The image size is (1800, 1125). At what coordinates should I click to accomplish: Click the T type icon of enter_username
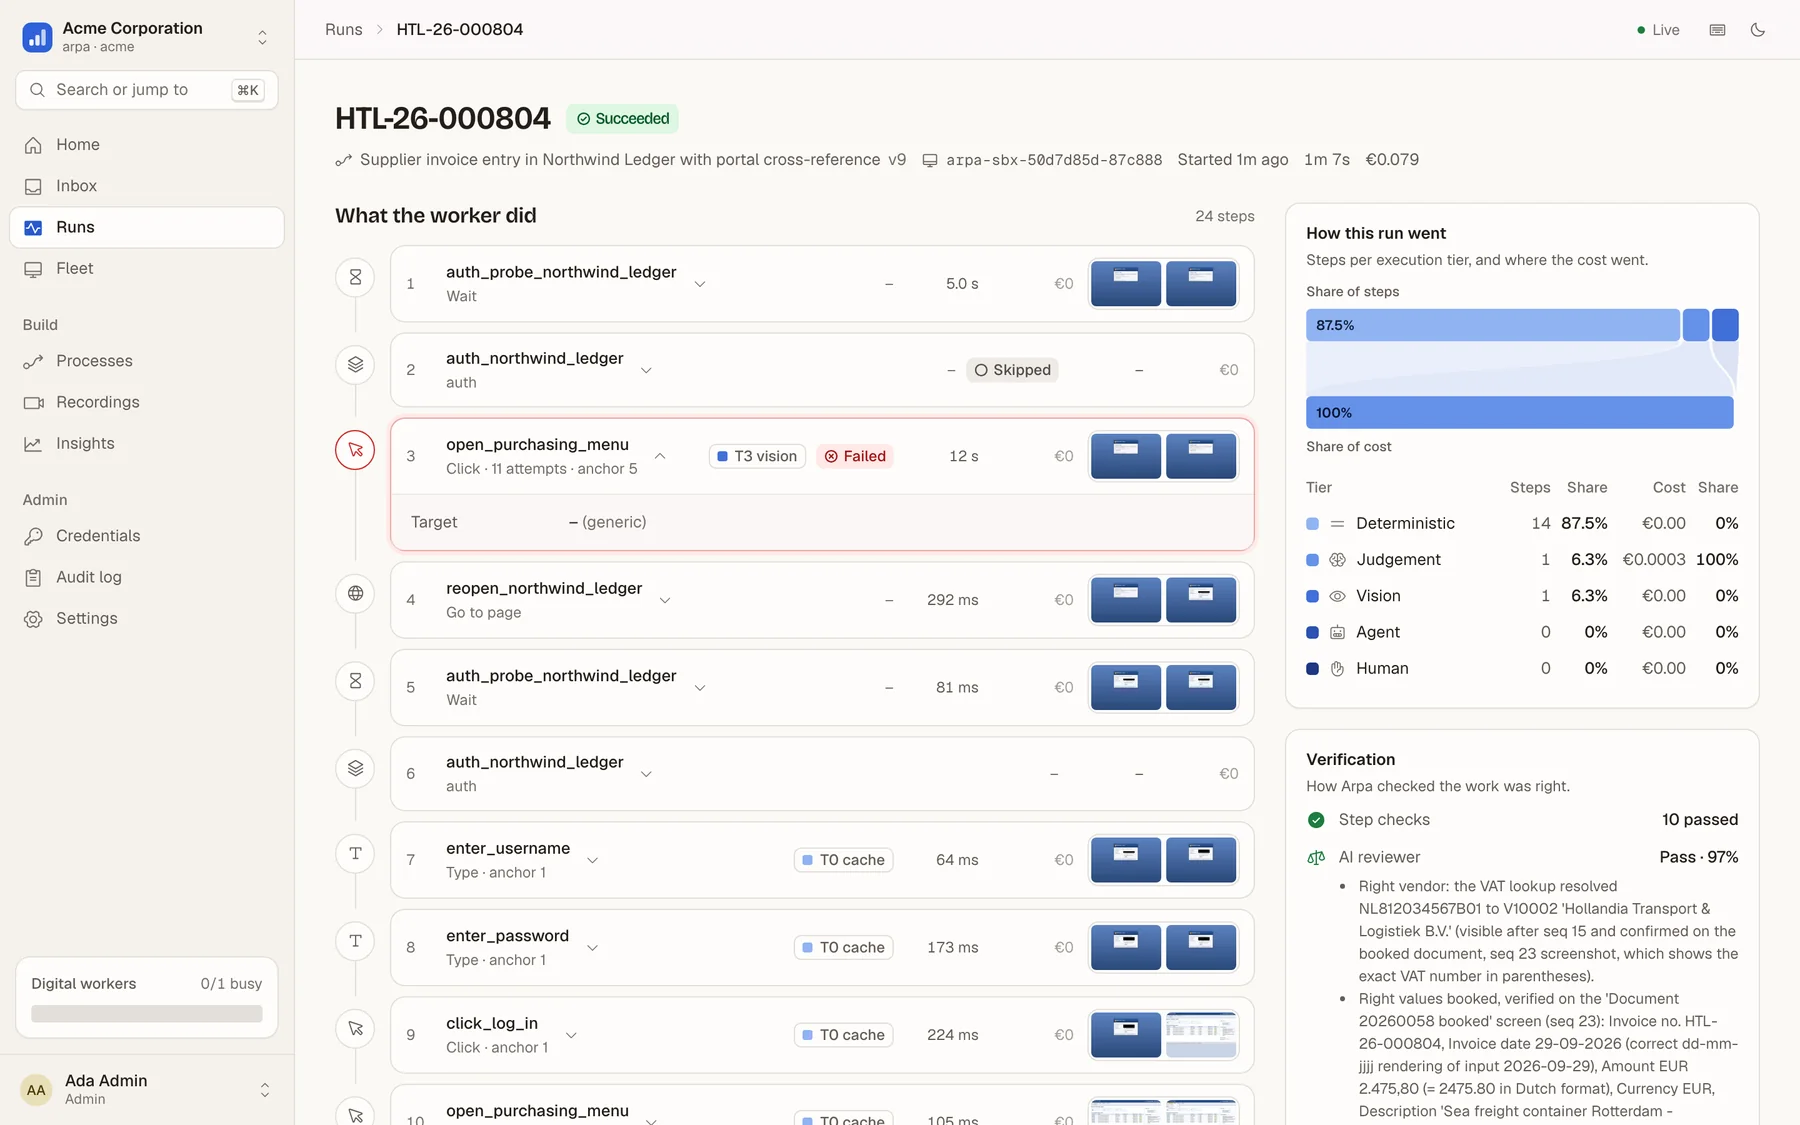click(x=355, y=853)
